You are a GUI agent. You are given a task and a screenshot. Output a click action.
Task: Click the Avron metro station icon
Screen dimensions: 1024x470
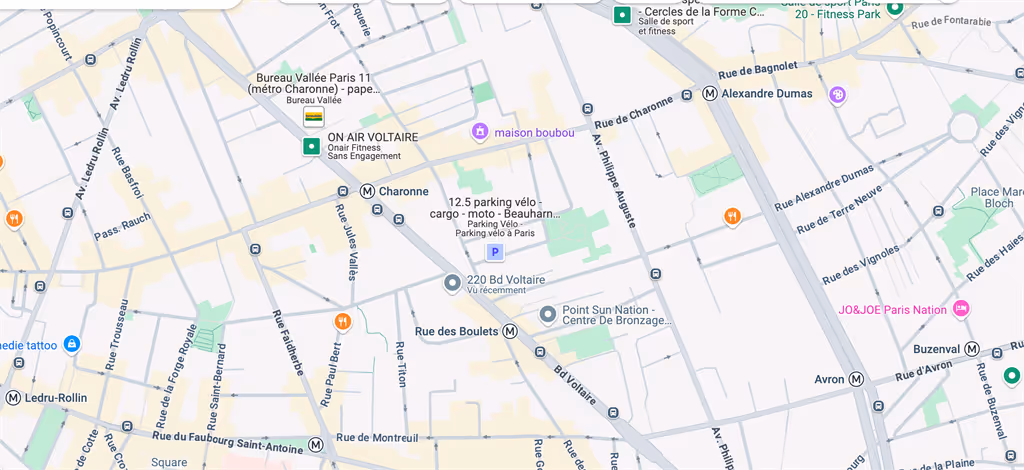tap(856, 379)
